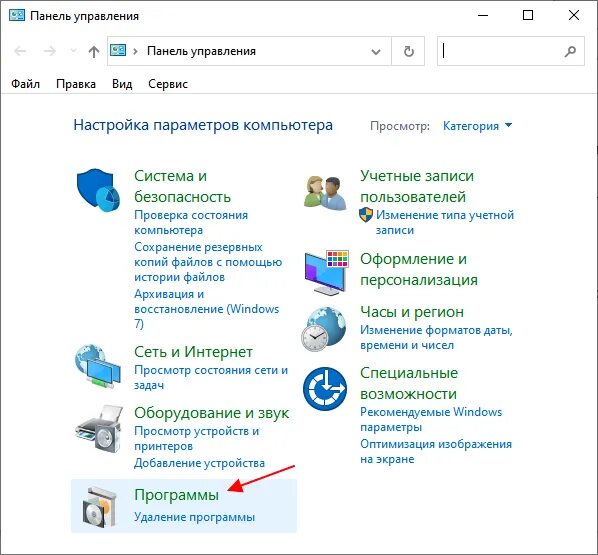This screenshot has width=598, height=555.
Task: Open the Сеть и Интернет category
Action: tap(193, 352)
